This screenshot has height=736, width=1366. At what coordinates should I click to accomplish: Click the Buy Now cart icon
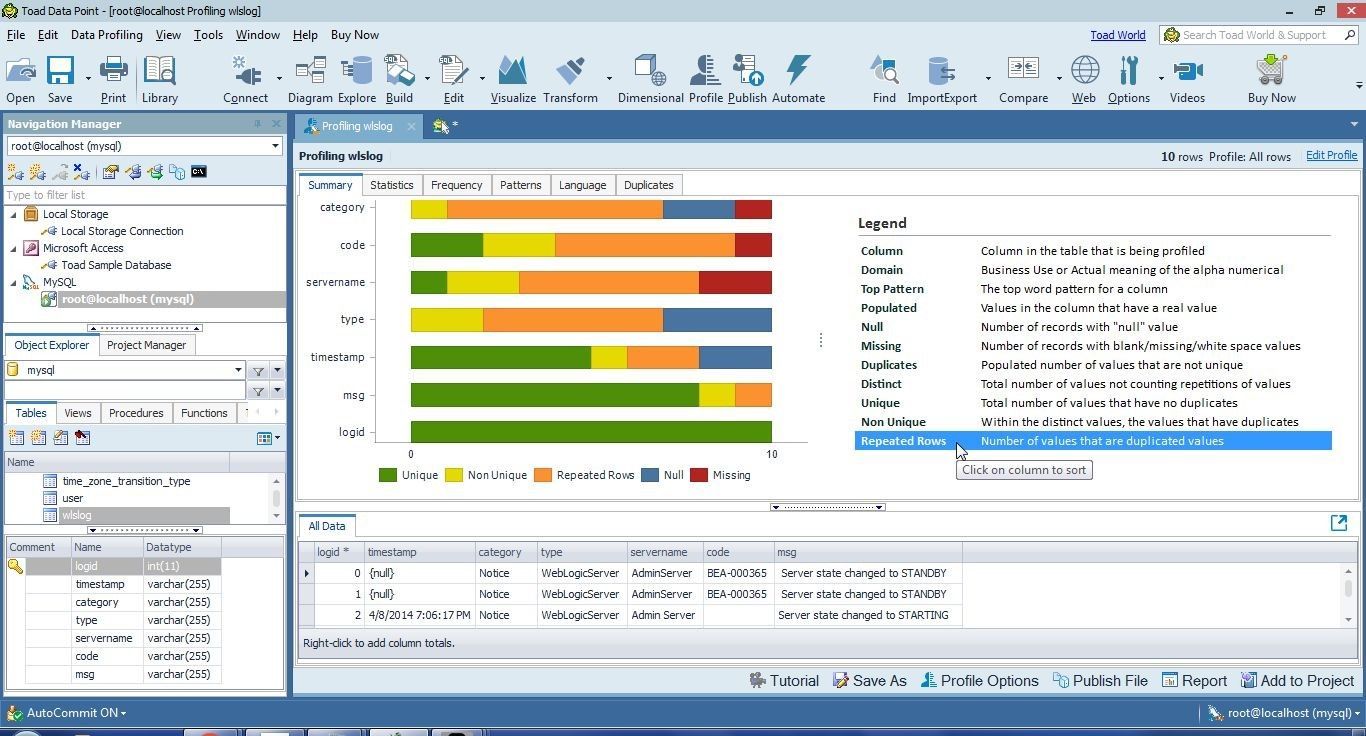click(1271, 71)
